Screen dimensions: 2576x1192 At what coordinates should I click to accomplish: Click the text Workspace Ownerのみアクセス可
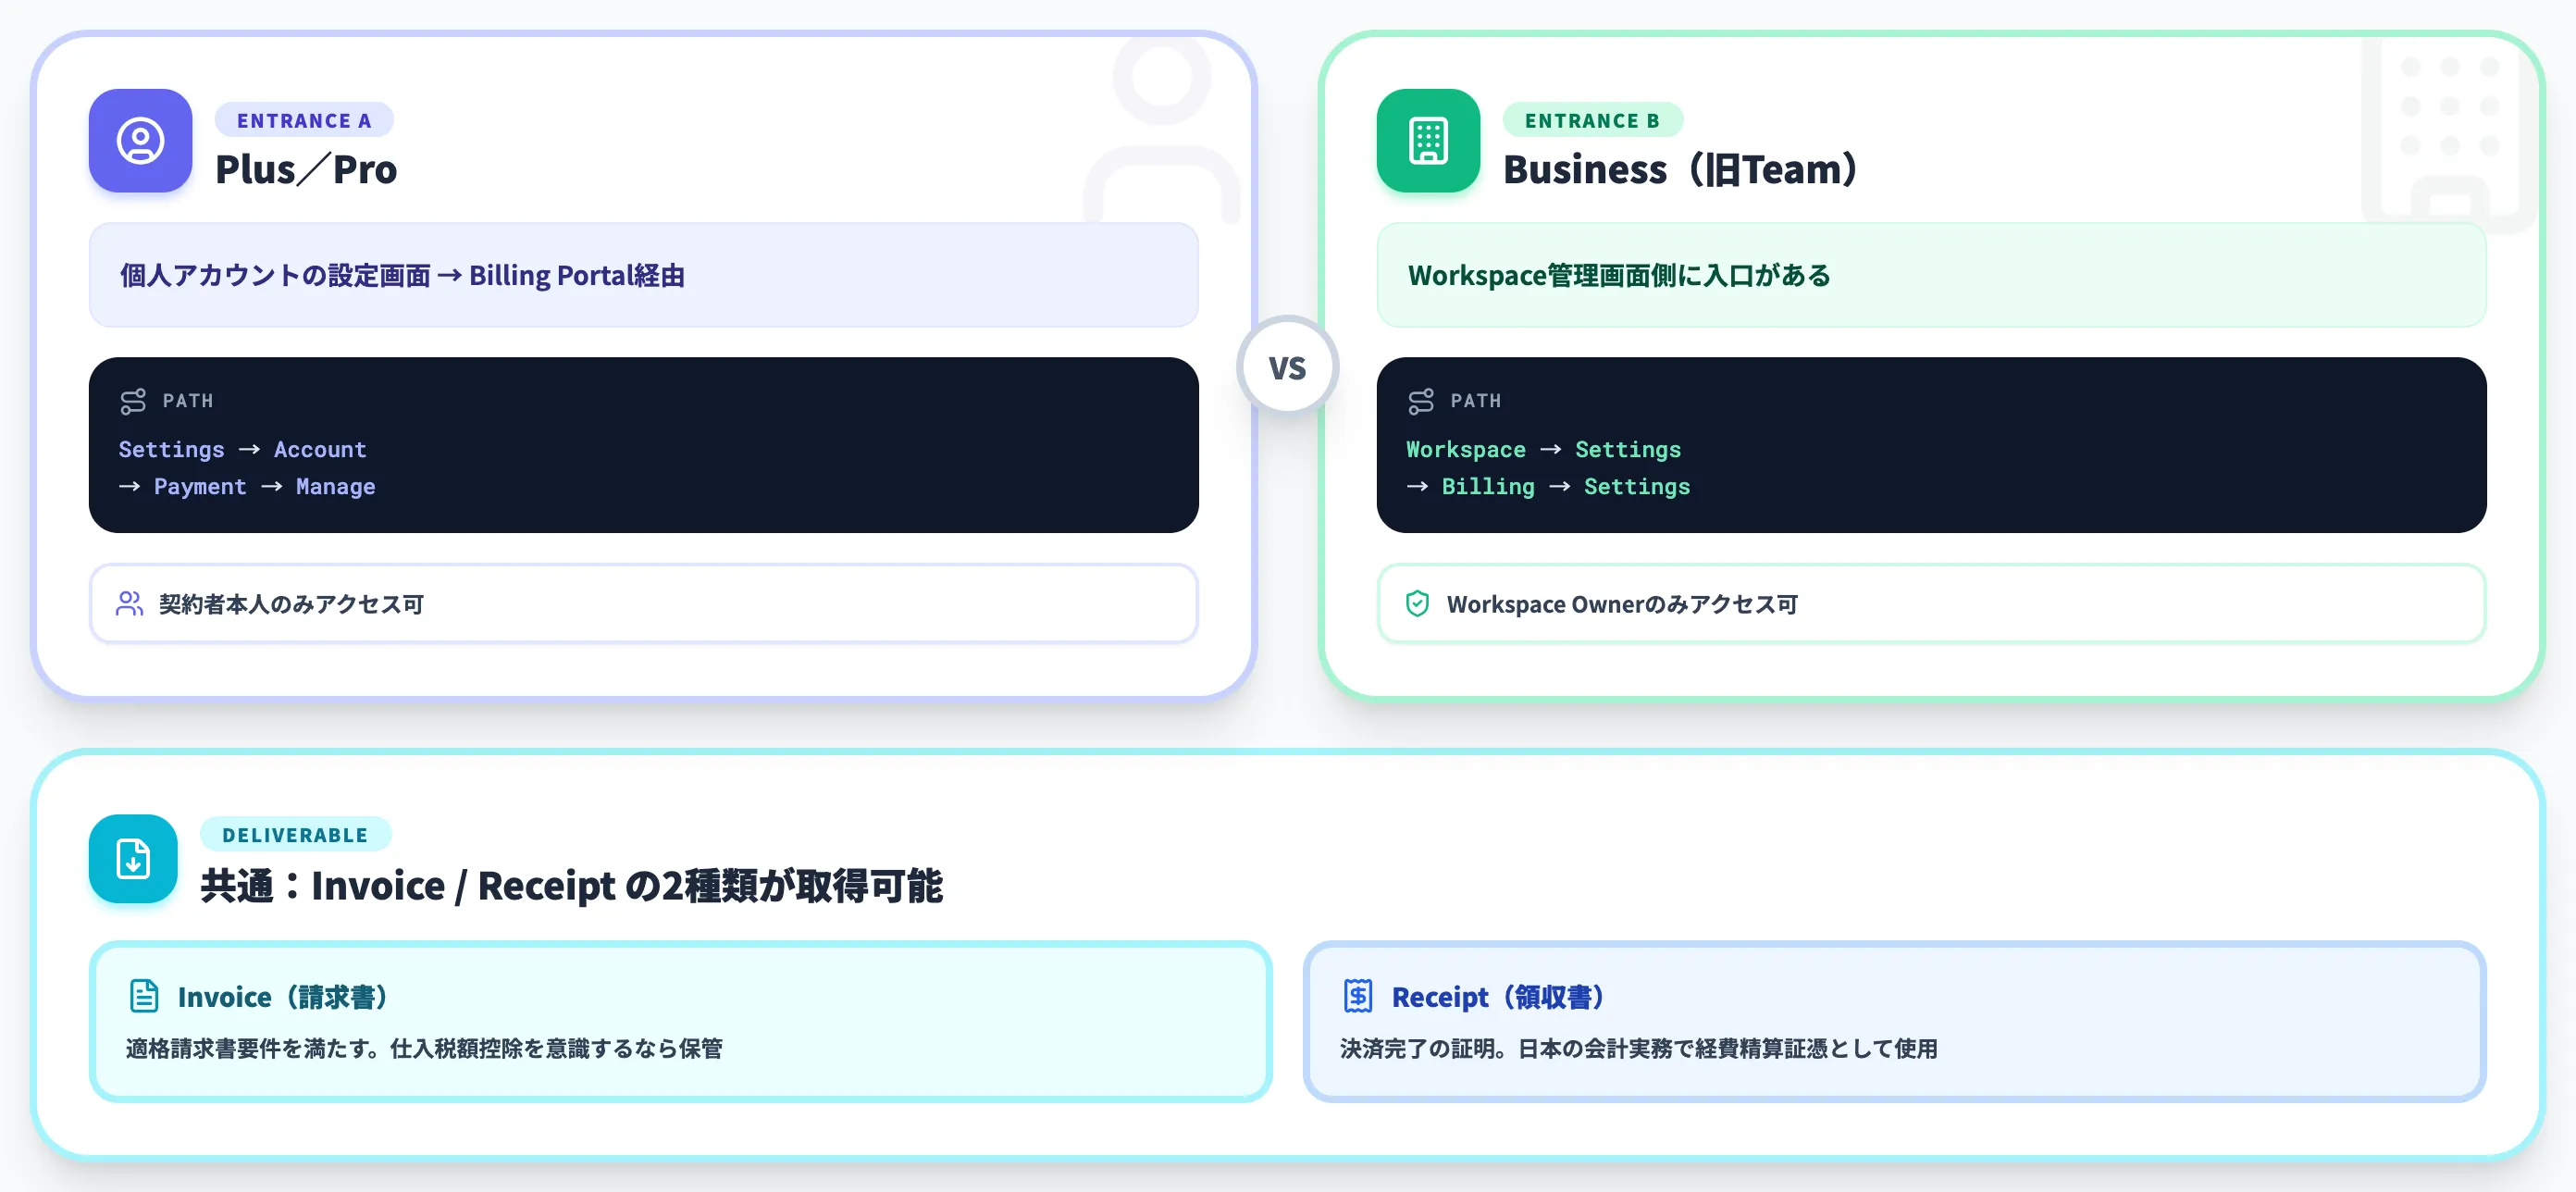click(x=1622, y=604)
